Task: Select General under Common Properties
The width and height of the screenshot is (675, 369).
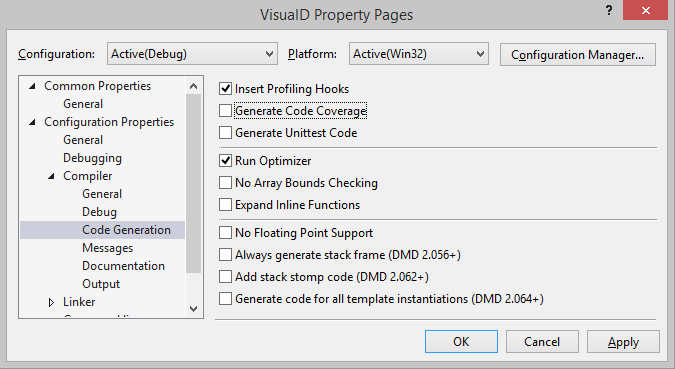Action: point(83,104)
